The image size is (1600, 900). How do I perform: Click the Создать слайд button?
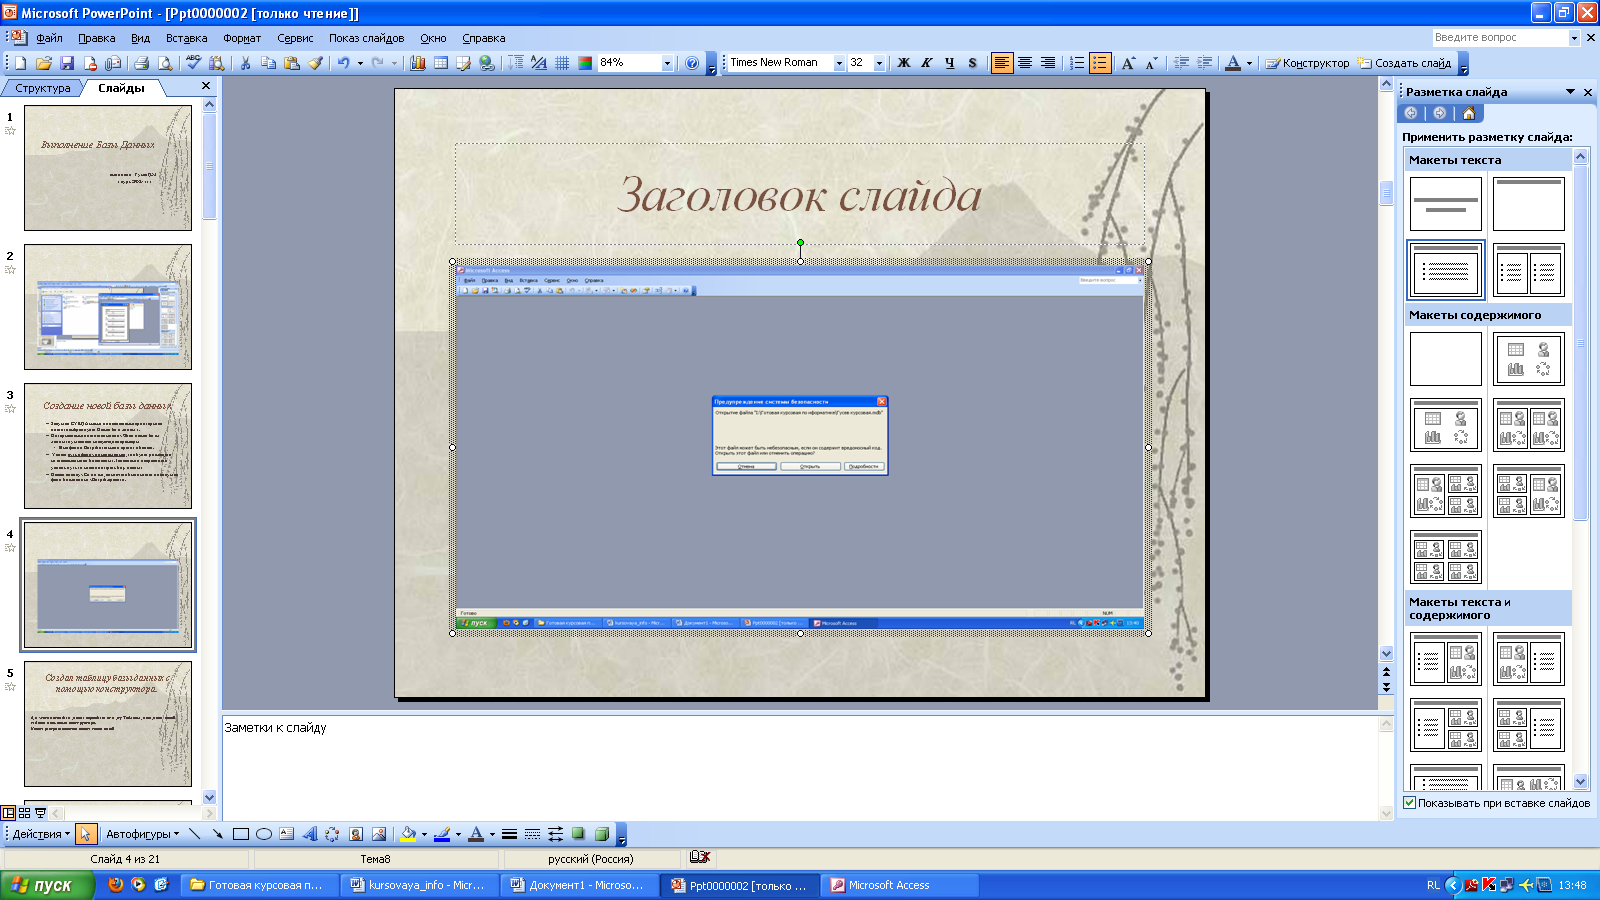[1404, 63]
